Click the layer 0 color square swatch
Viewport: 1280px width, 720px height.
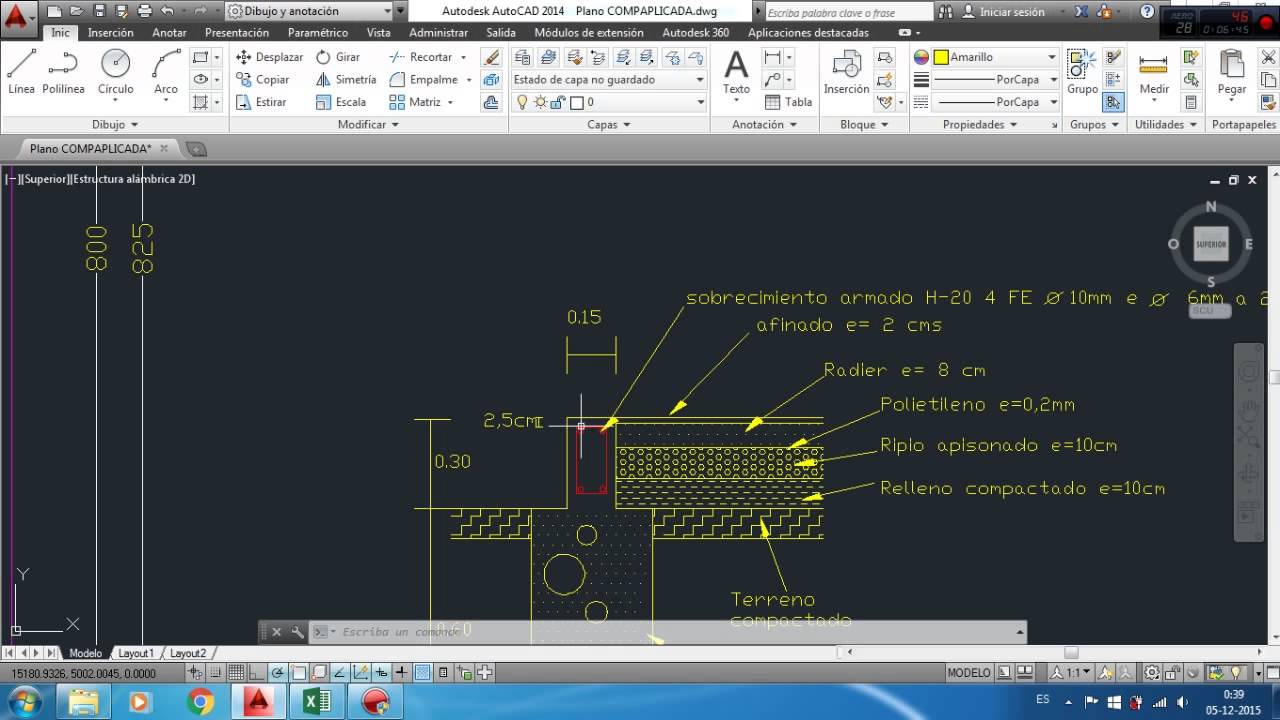(x=576, y=102)
